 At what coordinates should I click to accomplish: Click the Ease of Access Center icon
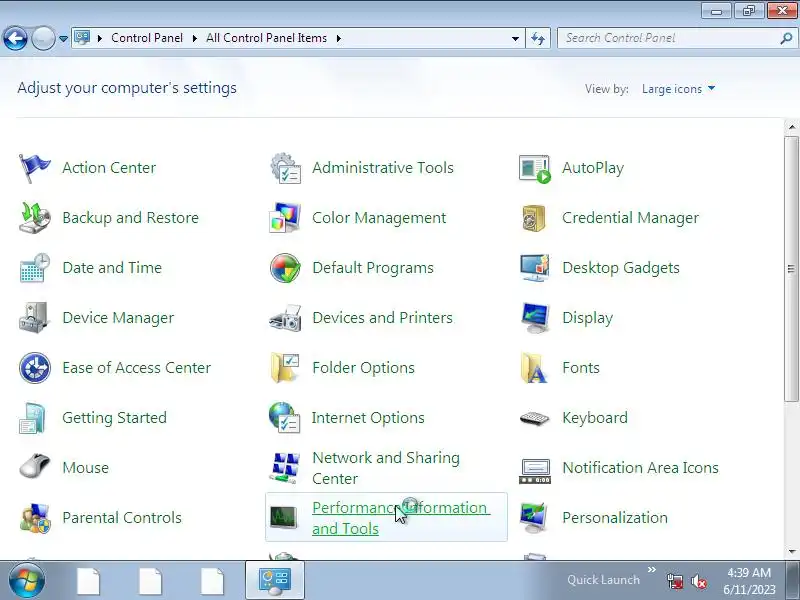pyautogui.click(x=35, y=368)
